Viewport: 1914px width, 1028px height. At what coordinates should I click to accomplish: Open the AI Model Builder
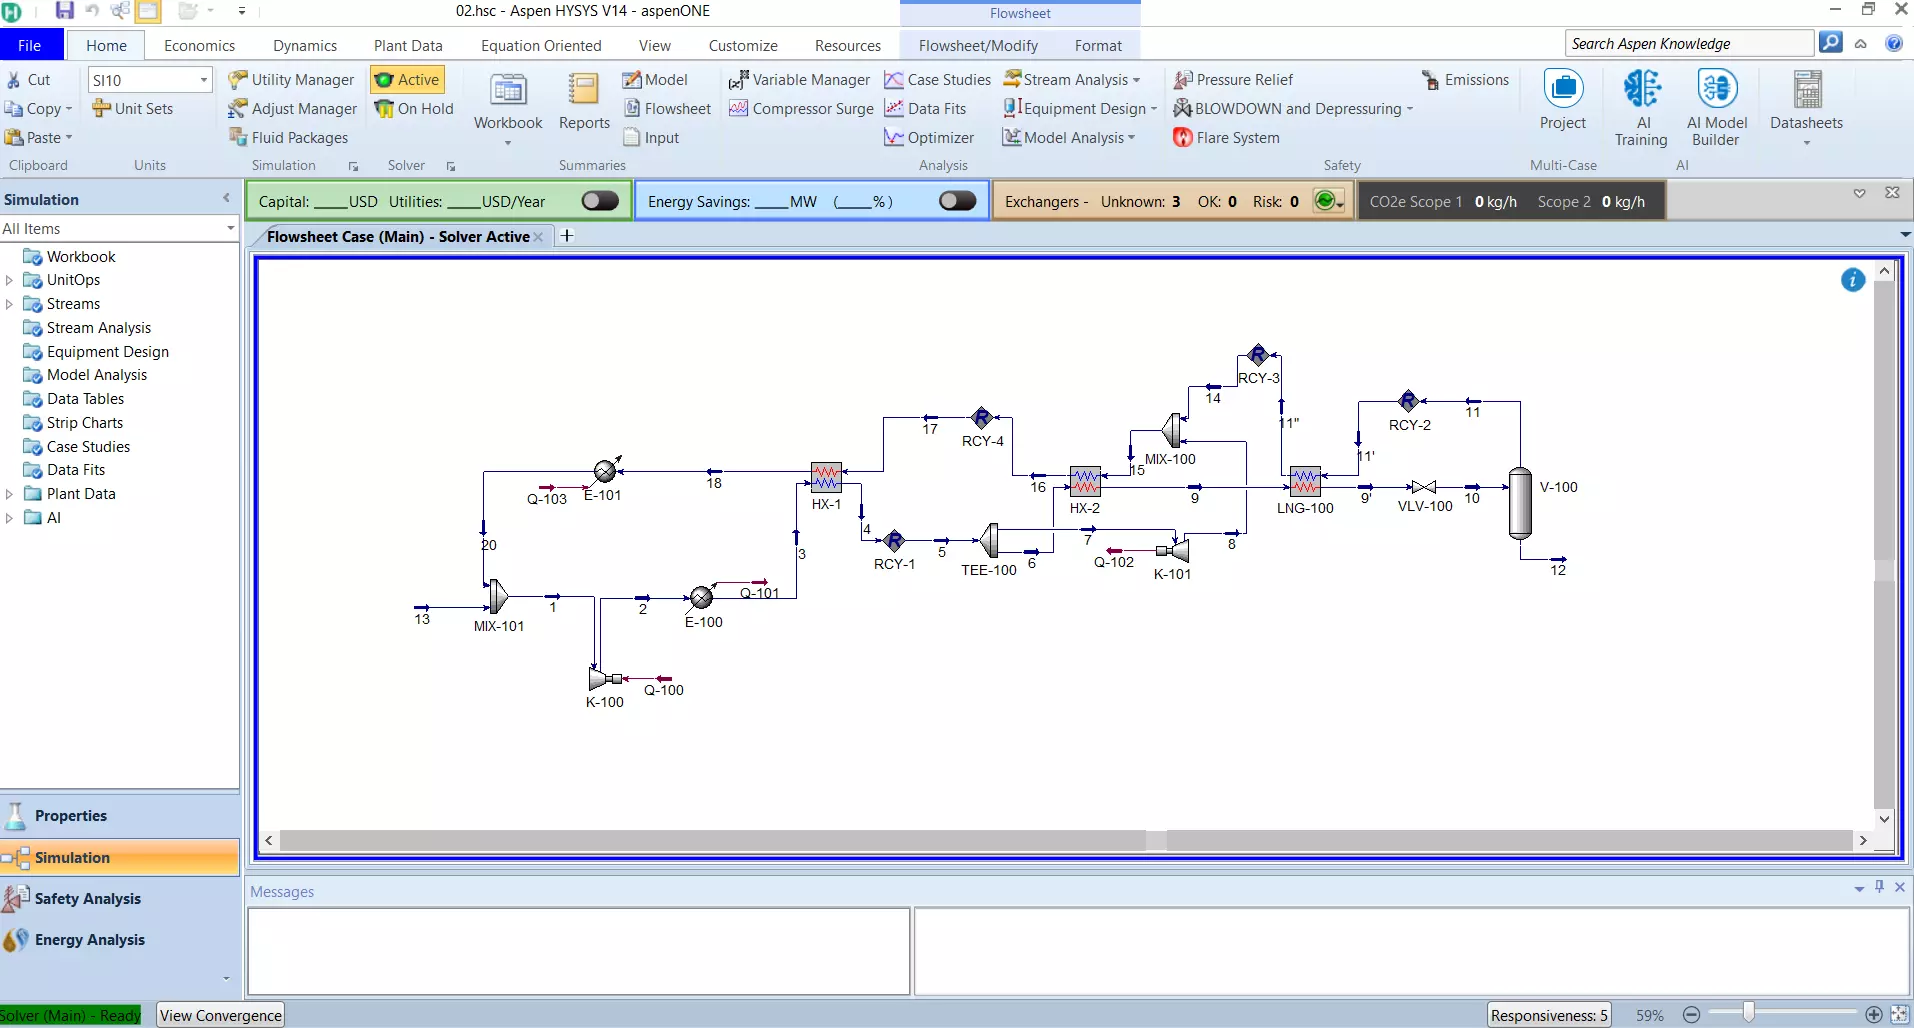1716,108
